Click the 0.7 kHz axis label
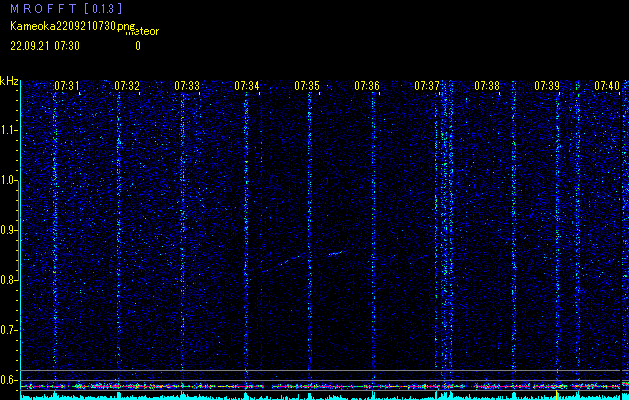629x400 pixels. 8,330
